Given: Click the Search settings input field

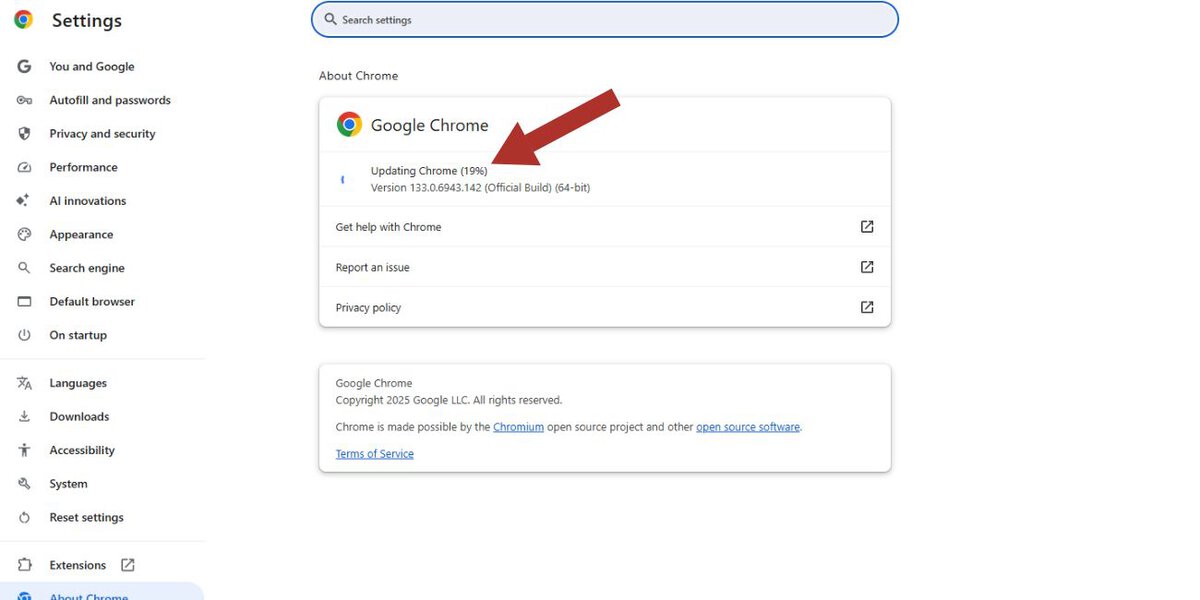Looking at the screenshot, I should point(605,20).
